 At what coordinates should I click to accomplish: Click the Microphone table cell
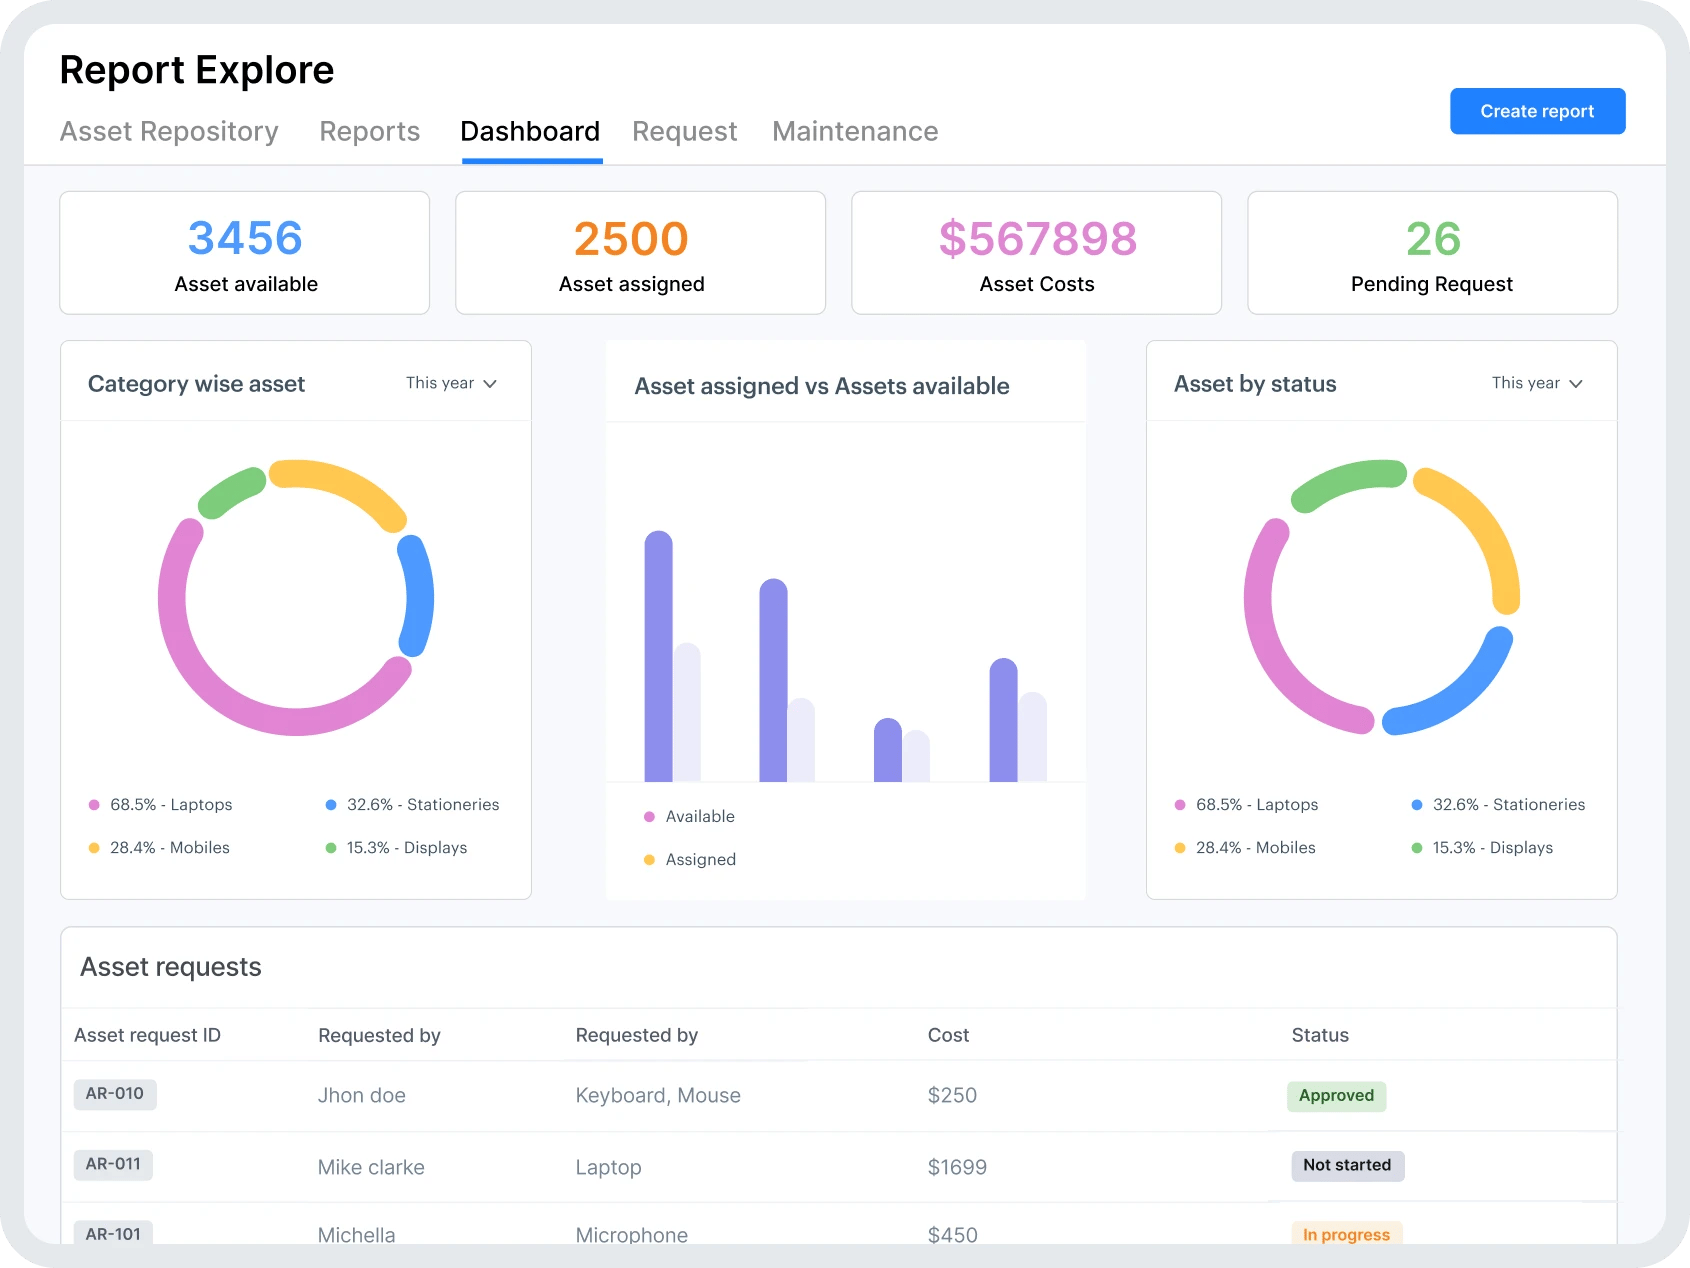631,1235
